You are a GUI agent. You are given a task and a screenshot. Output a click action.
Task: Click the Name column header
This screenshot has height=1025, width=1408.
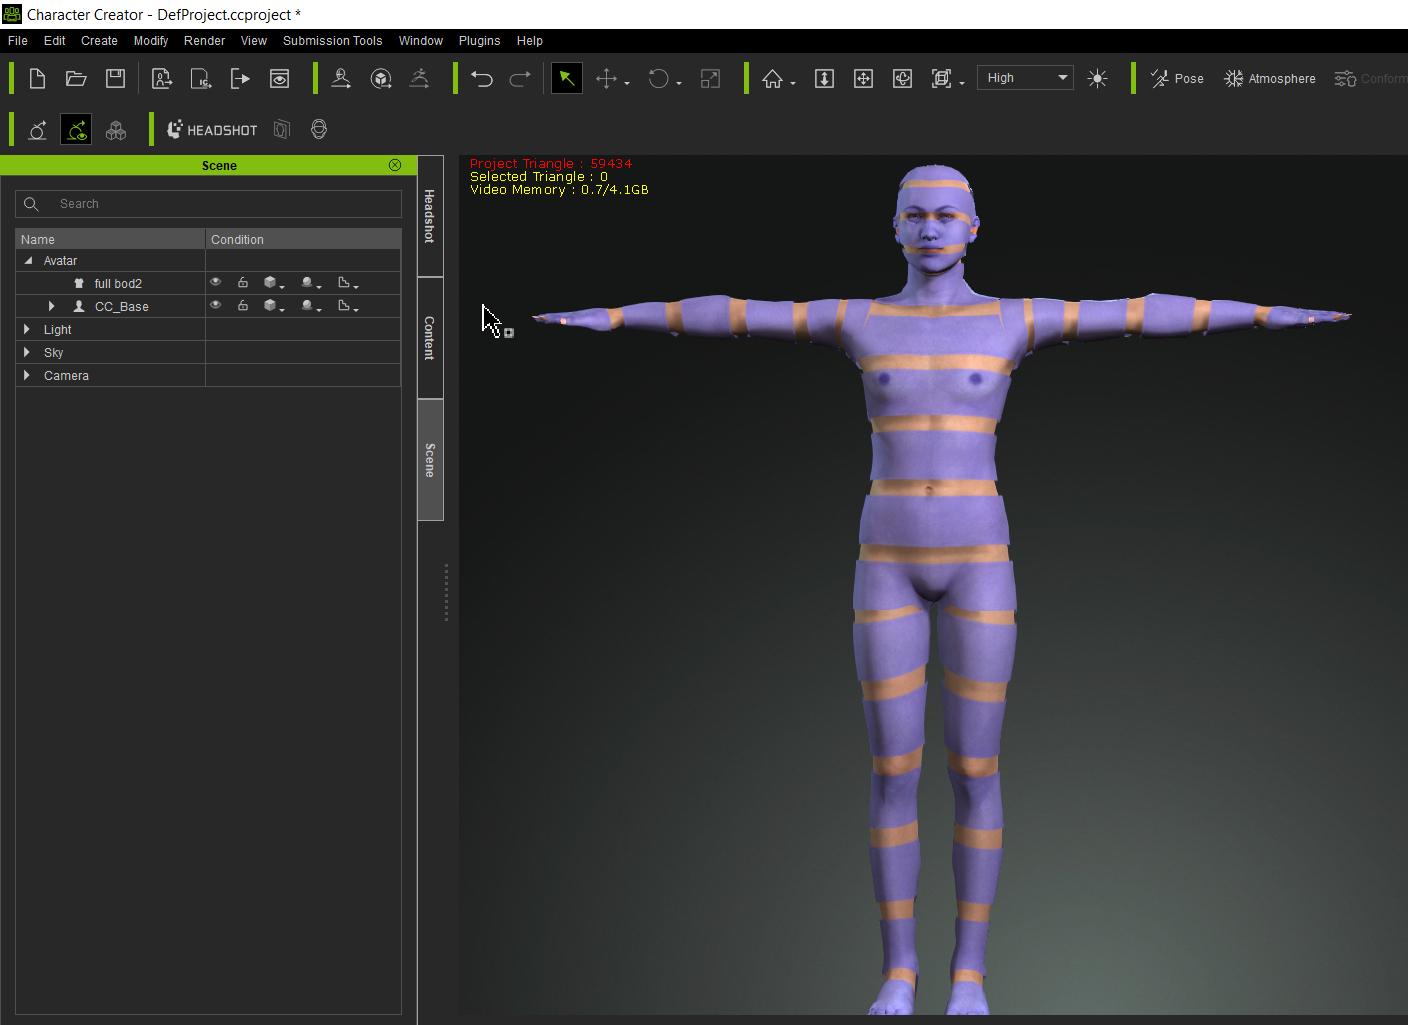(x=110, y=239)
